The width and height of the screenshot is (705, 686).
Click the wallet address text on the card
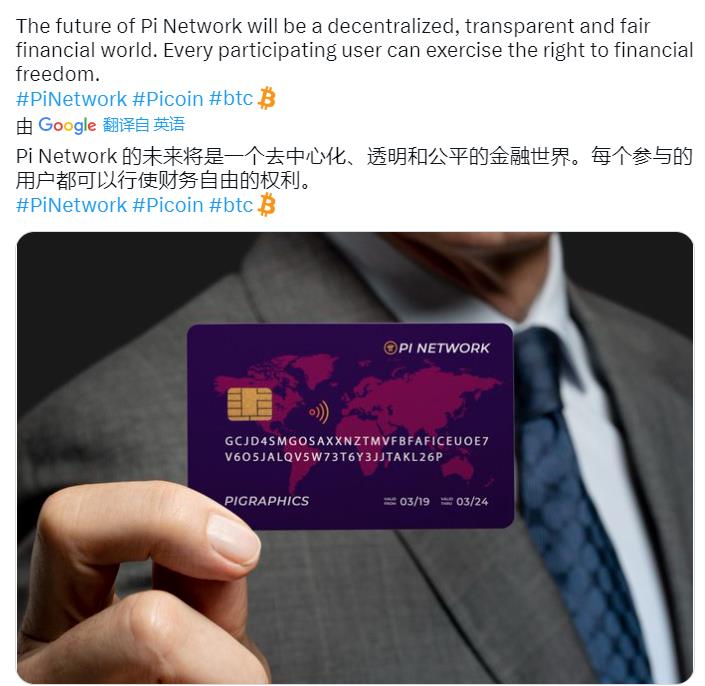[x=357, y=449]
